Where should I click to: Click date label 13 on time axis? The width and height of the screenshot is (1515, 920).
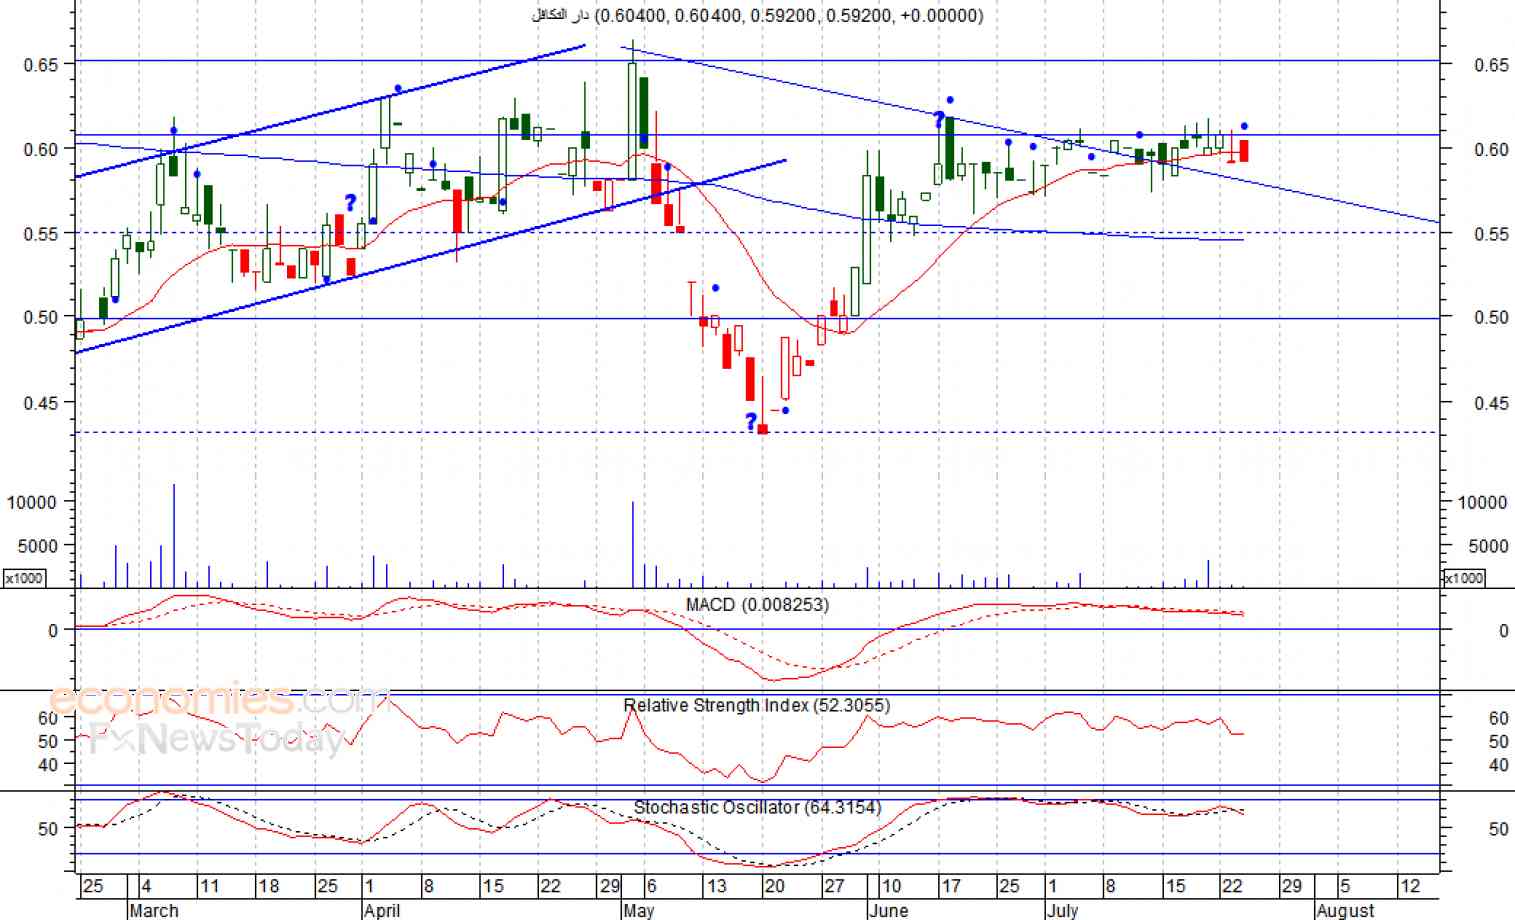tap(716, 886)
